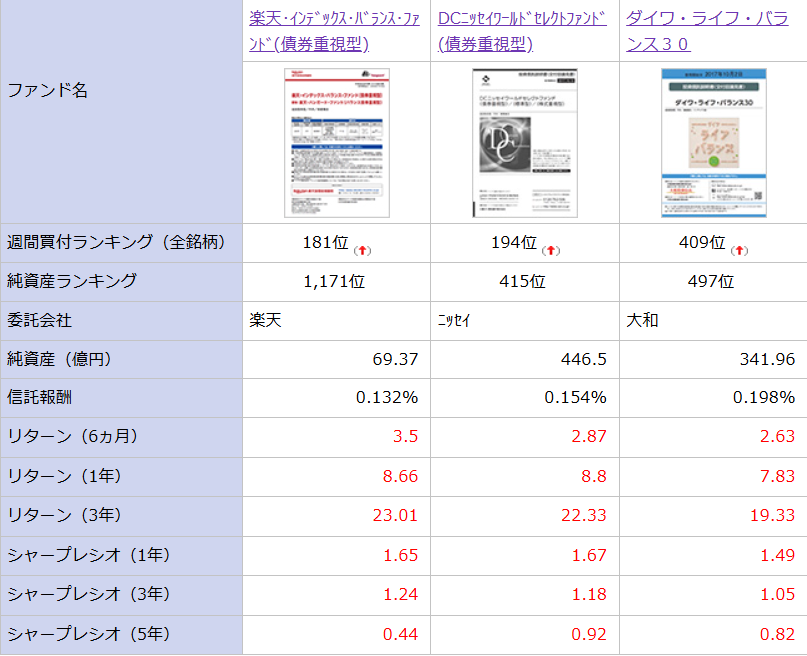Image resolution: width=807 pixels, height=656 pixels.
Task: Click the red up arrow beside 194位
Action: (551, 250)
